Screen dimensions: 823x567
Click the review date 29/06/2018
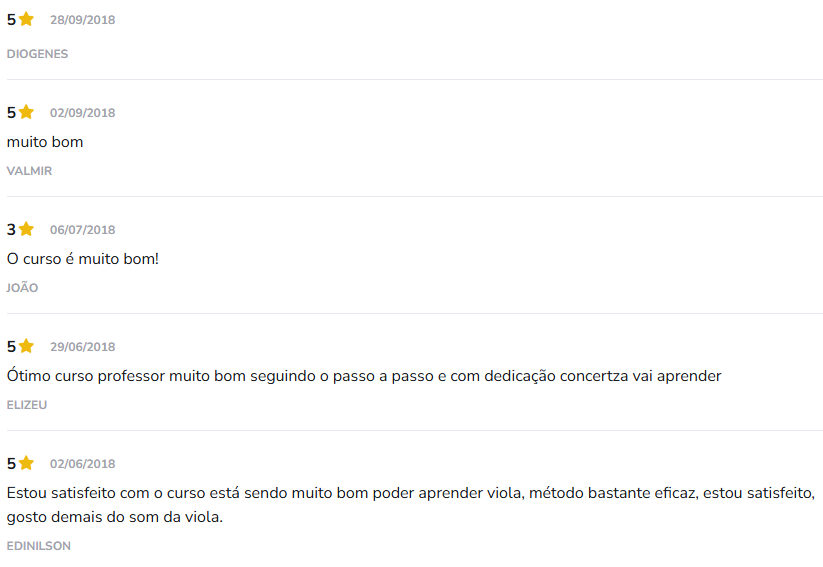click(82, 347)
